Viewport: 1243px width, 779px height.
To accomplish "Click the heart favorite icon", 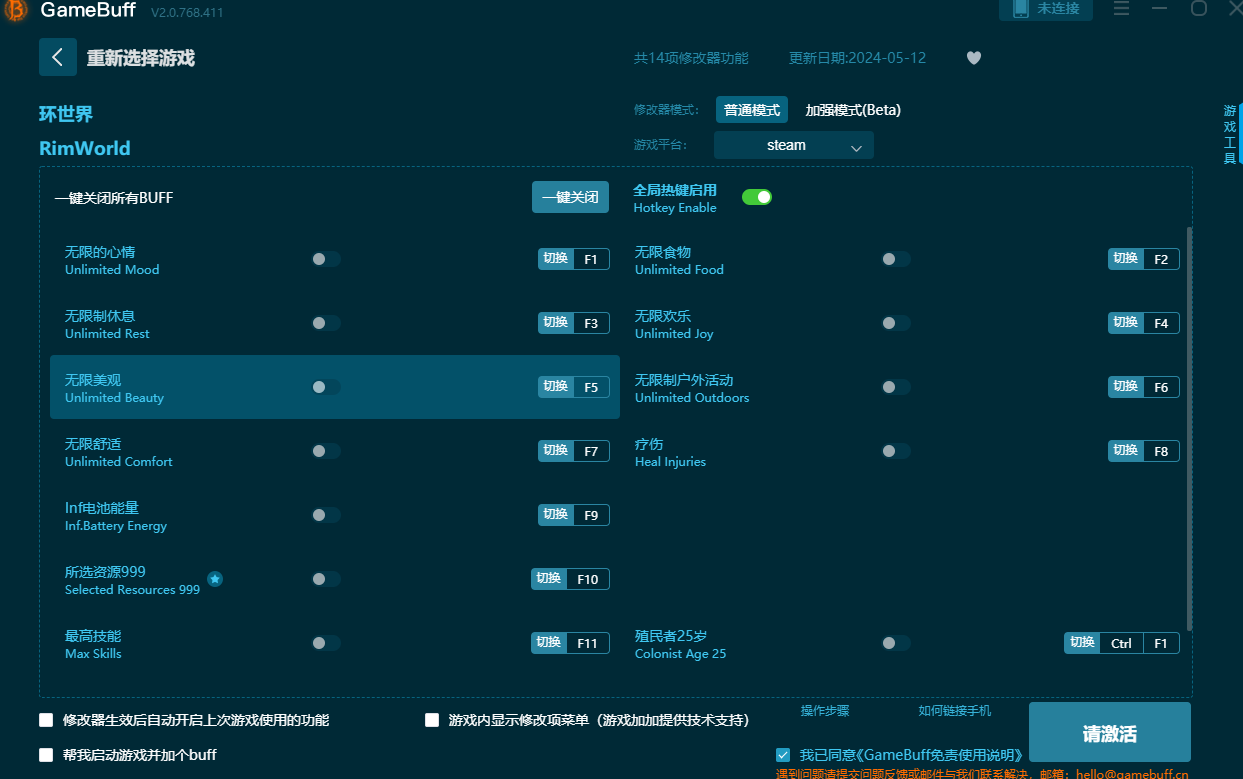I will (974, 58).
